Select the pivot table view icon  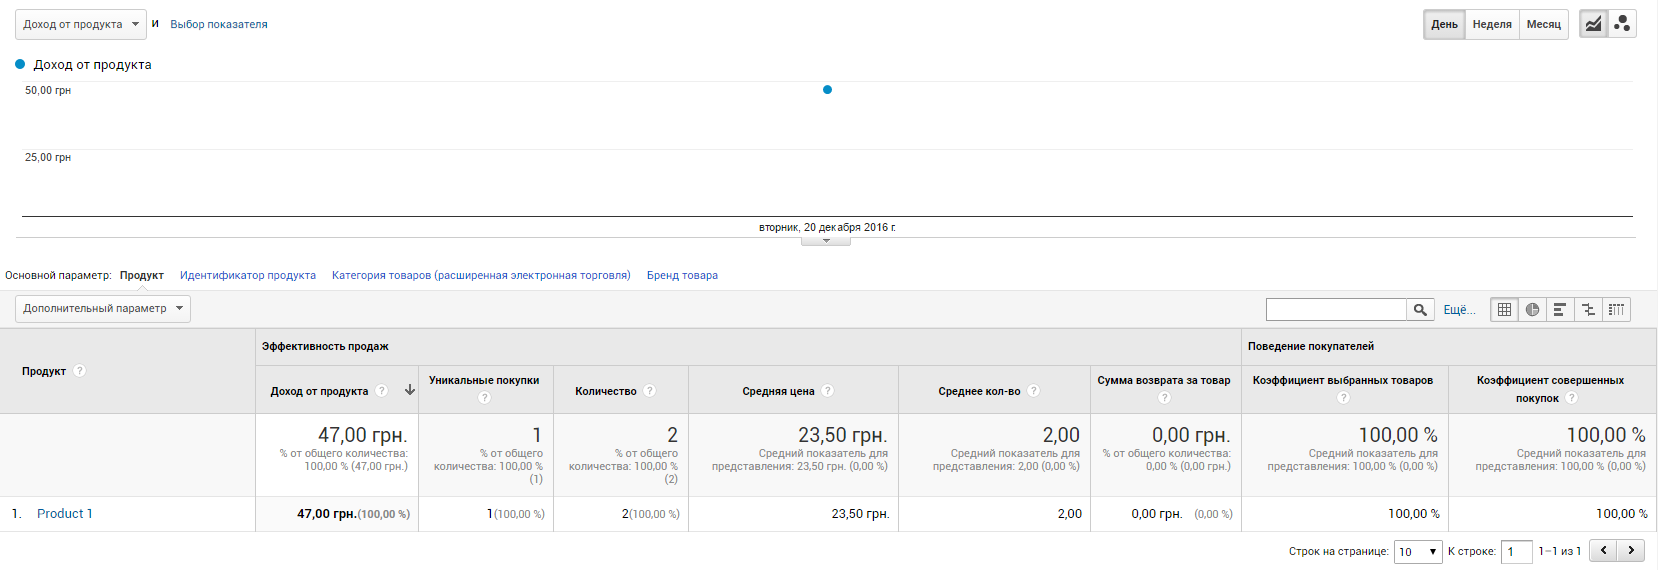(1616, 310)
